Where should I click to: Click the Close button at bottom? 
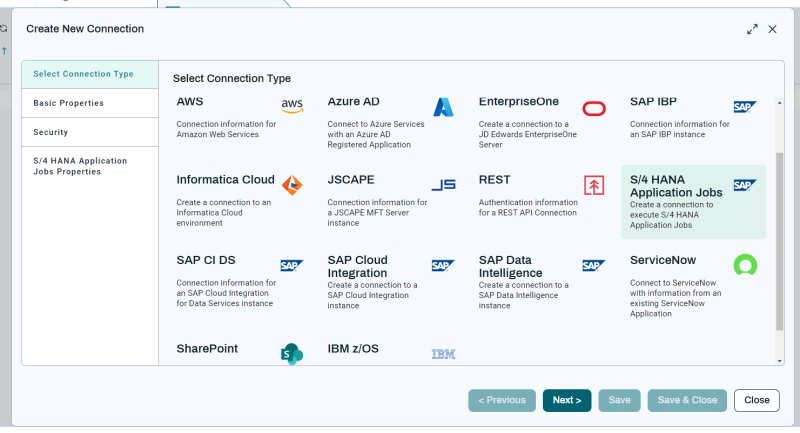[757, 400]
